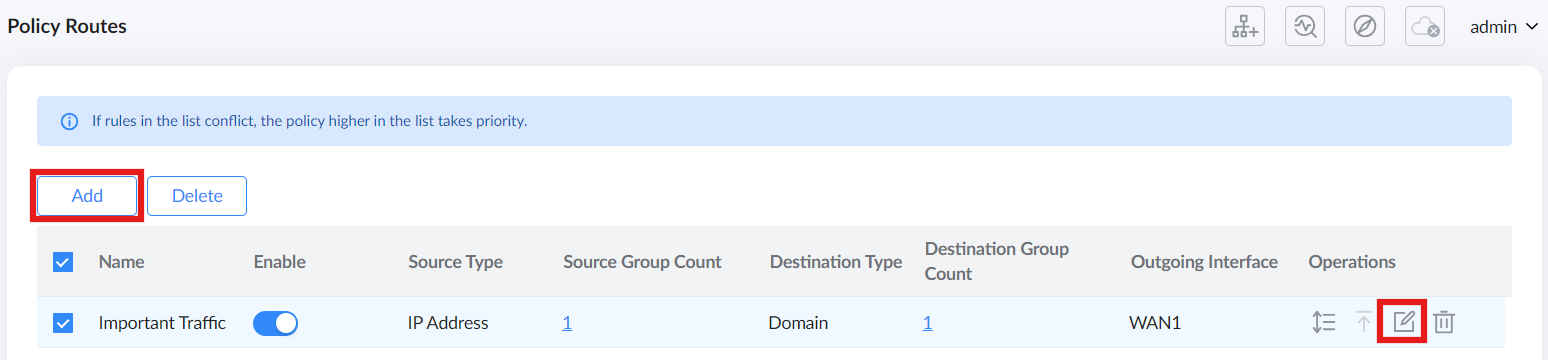The image size is (1548, 360).
Task: Open the admin user dropdown
Action: pos(1503,27)
